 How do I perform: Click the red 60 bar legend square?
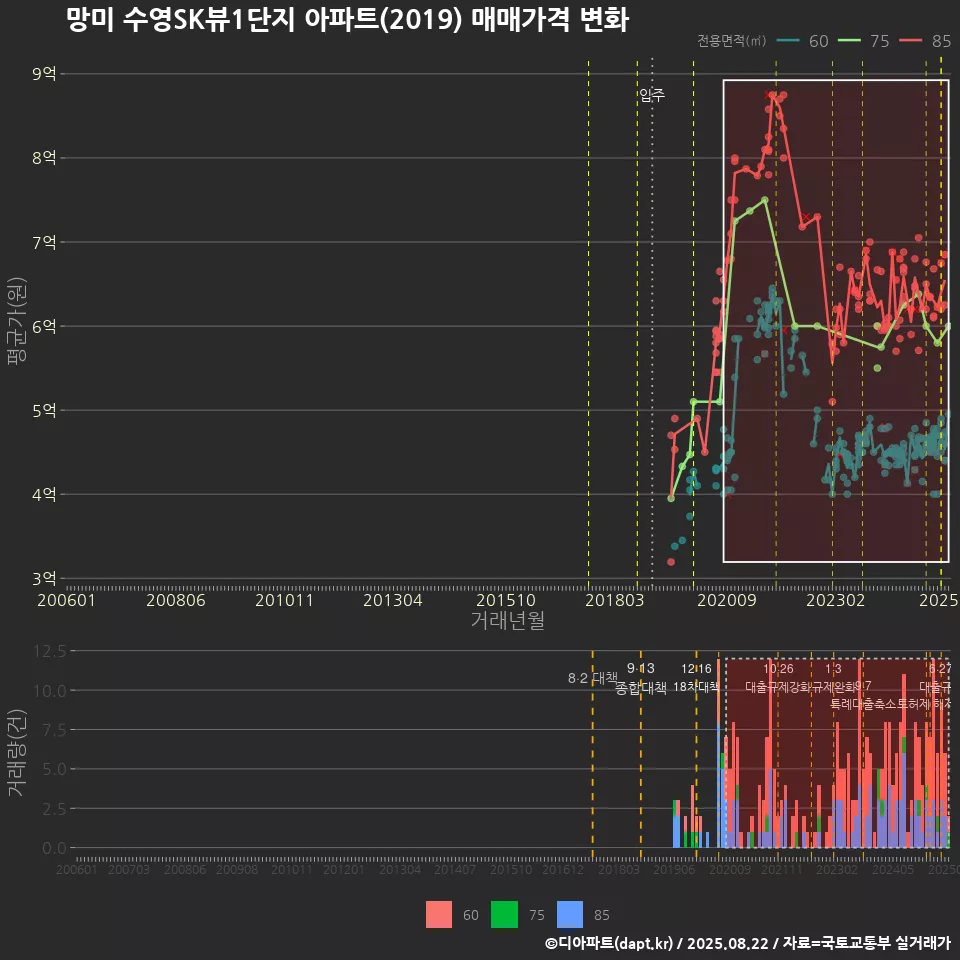tap(439, 914)
